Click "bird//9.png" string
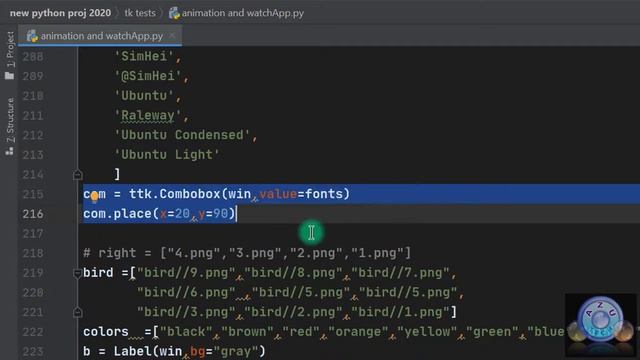Screen dimensions: 640x360 (186, 273)
